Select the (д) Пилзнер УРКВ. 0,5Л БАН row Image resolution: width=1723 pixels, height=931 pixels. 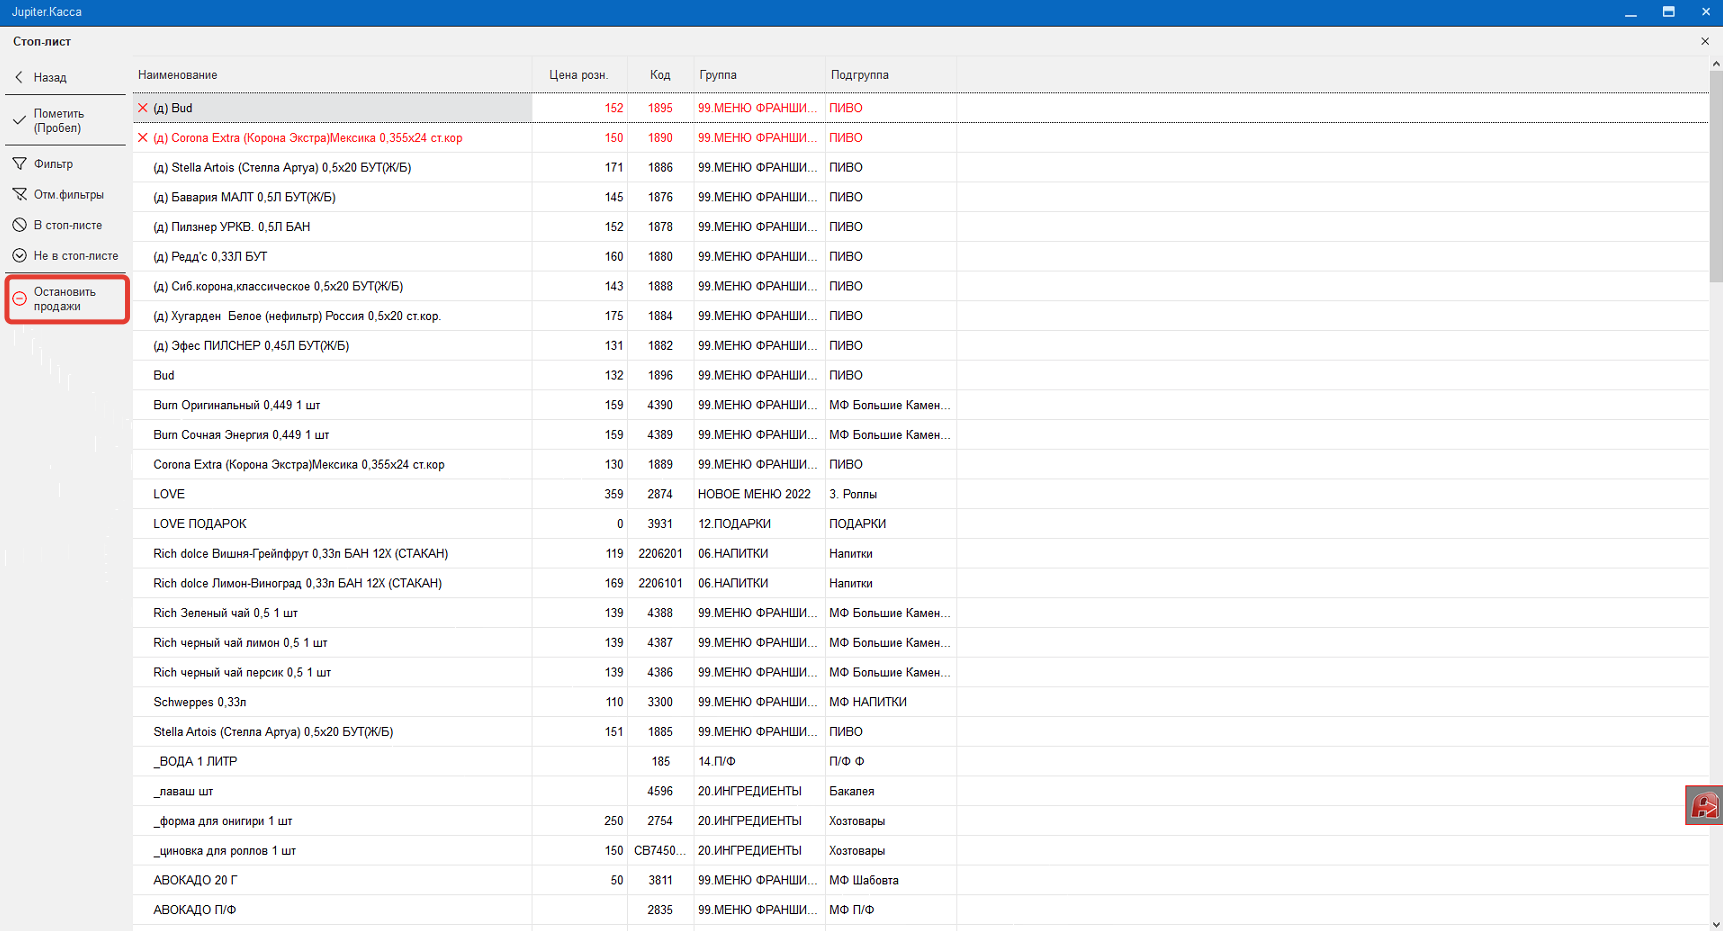click(920, 227)
